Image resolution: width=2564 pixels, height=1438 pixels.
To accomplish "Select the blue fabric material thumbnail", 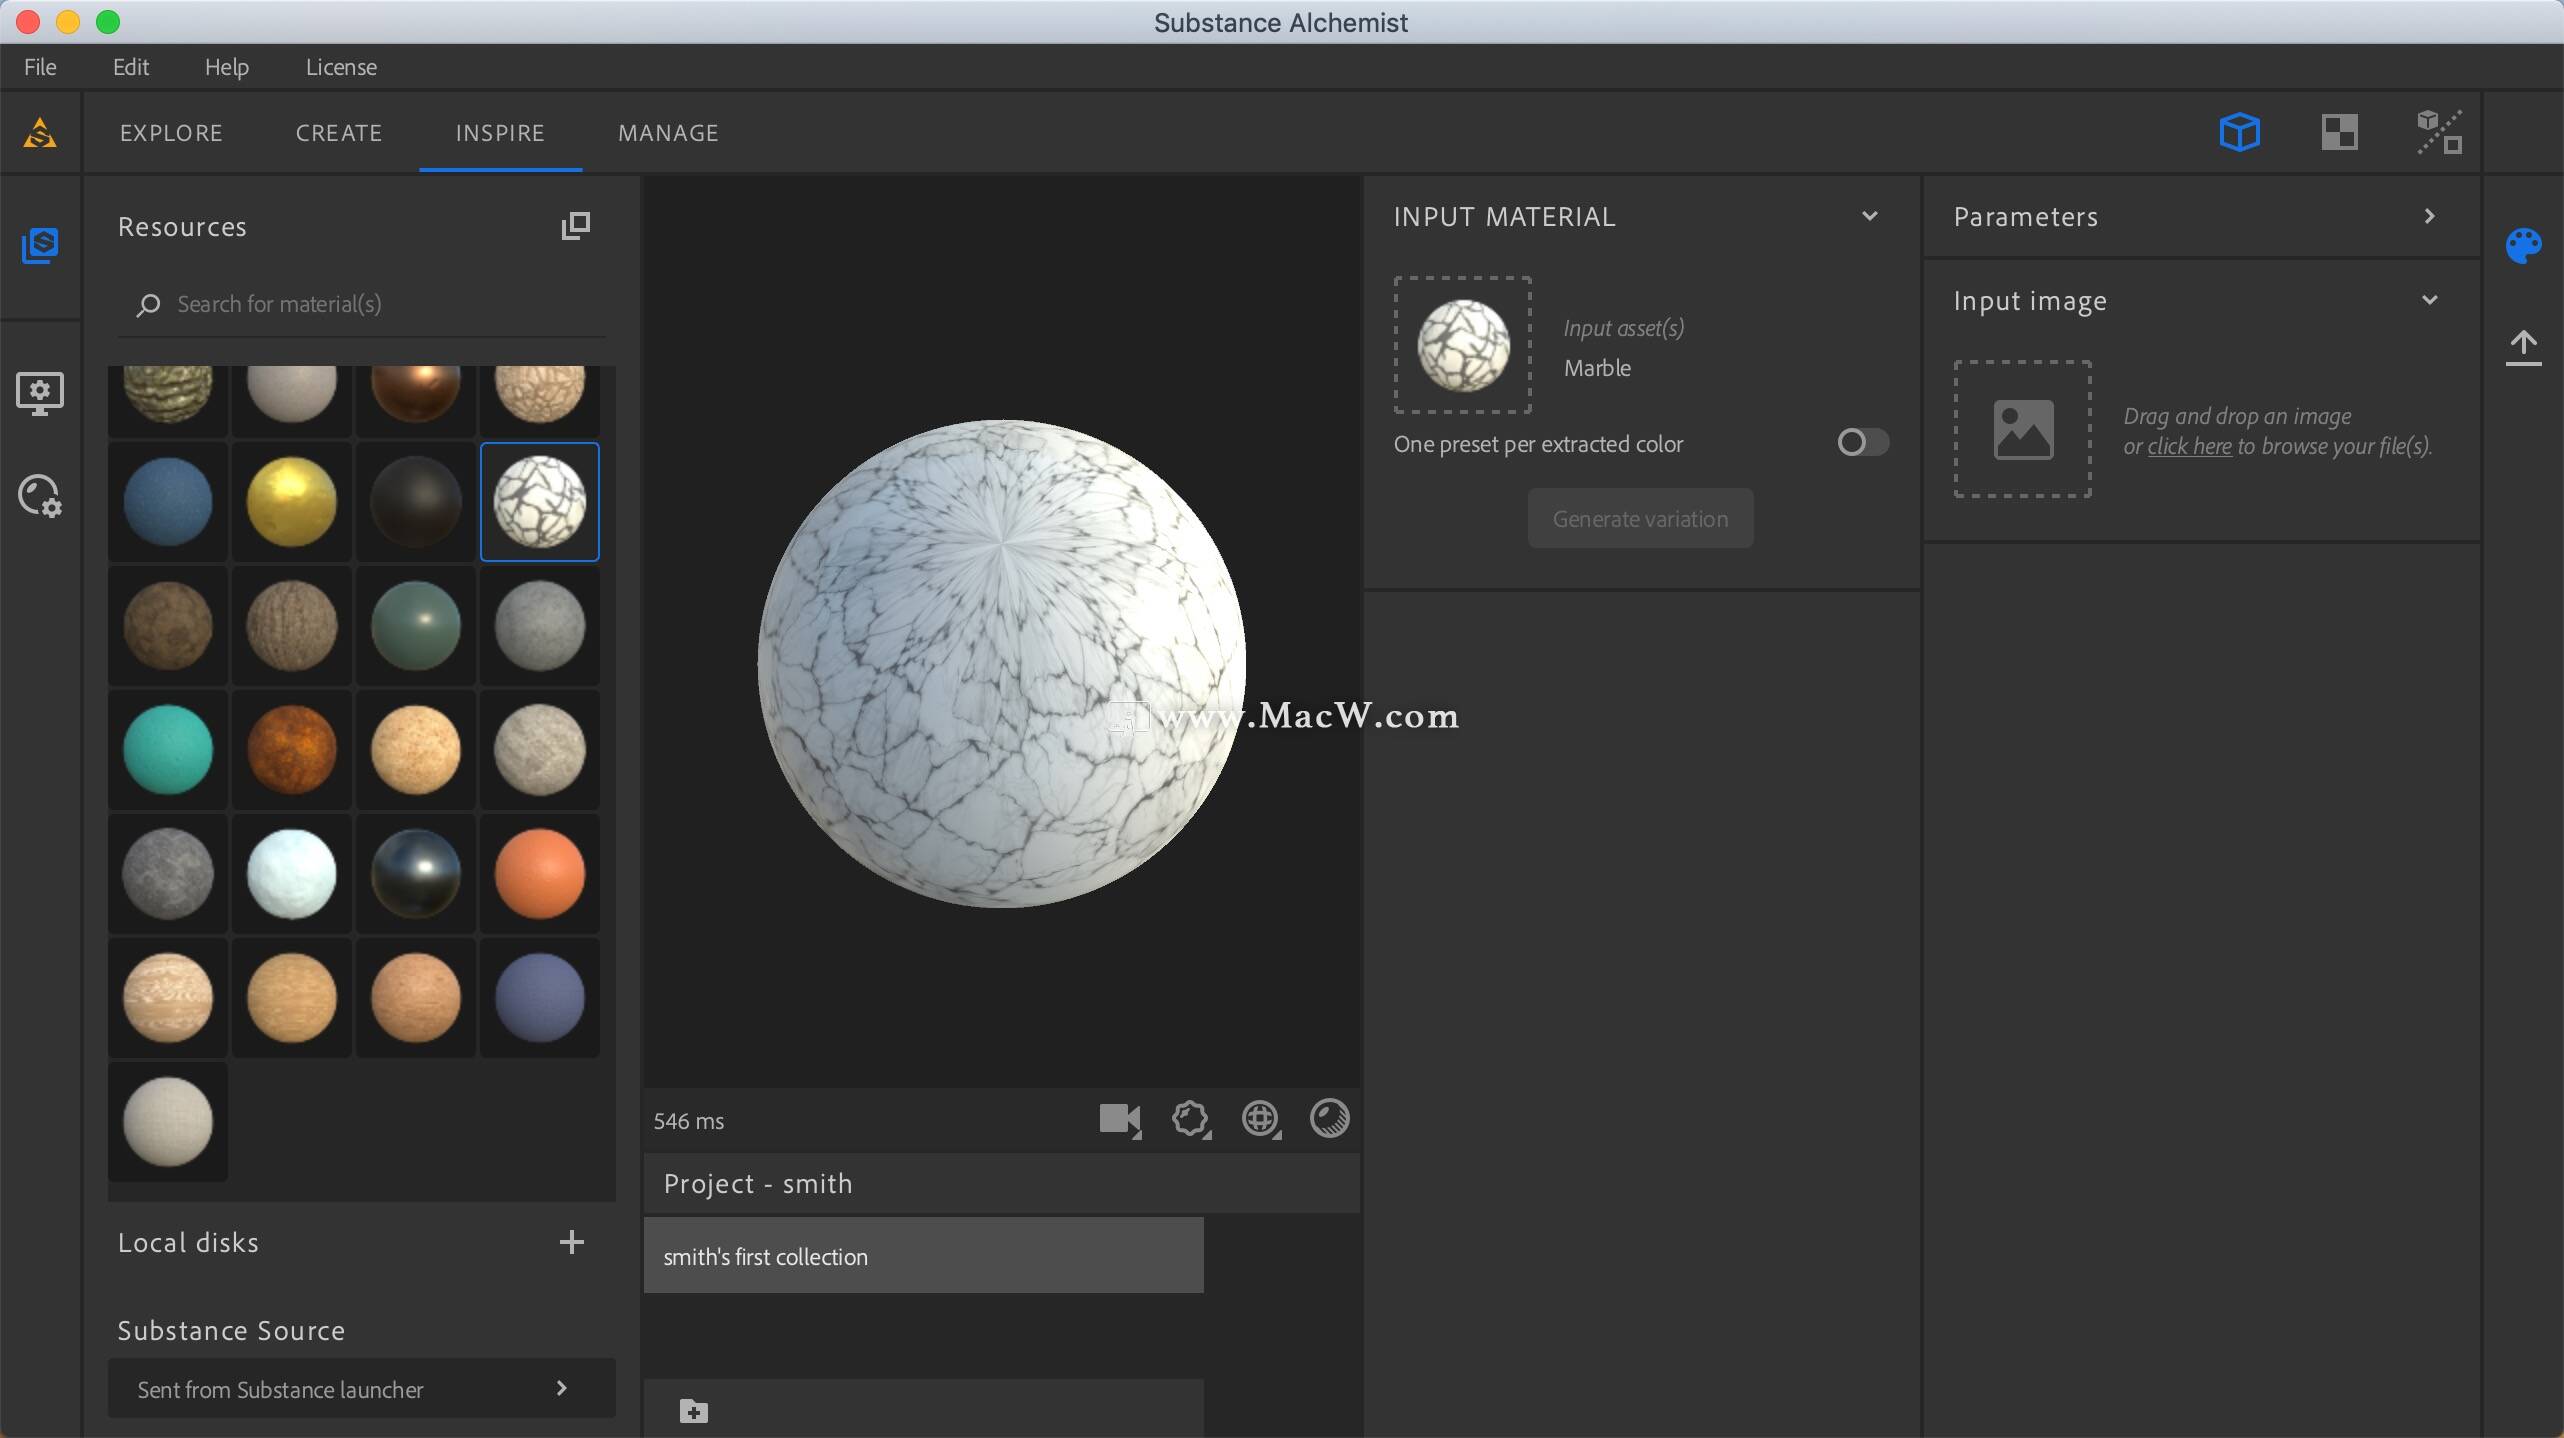I will click(x=168, y=502).
